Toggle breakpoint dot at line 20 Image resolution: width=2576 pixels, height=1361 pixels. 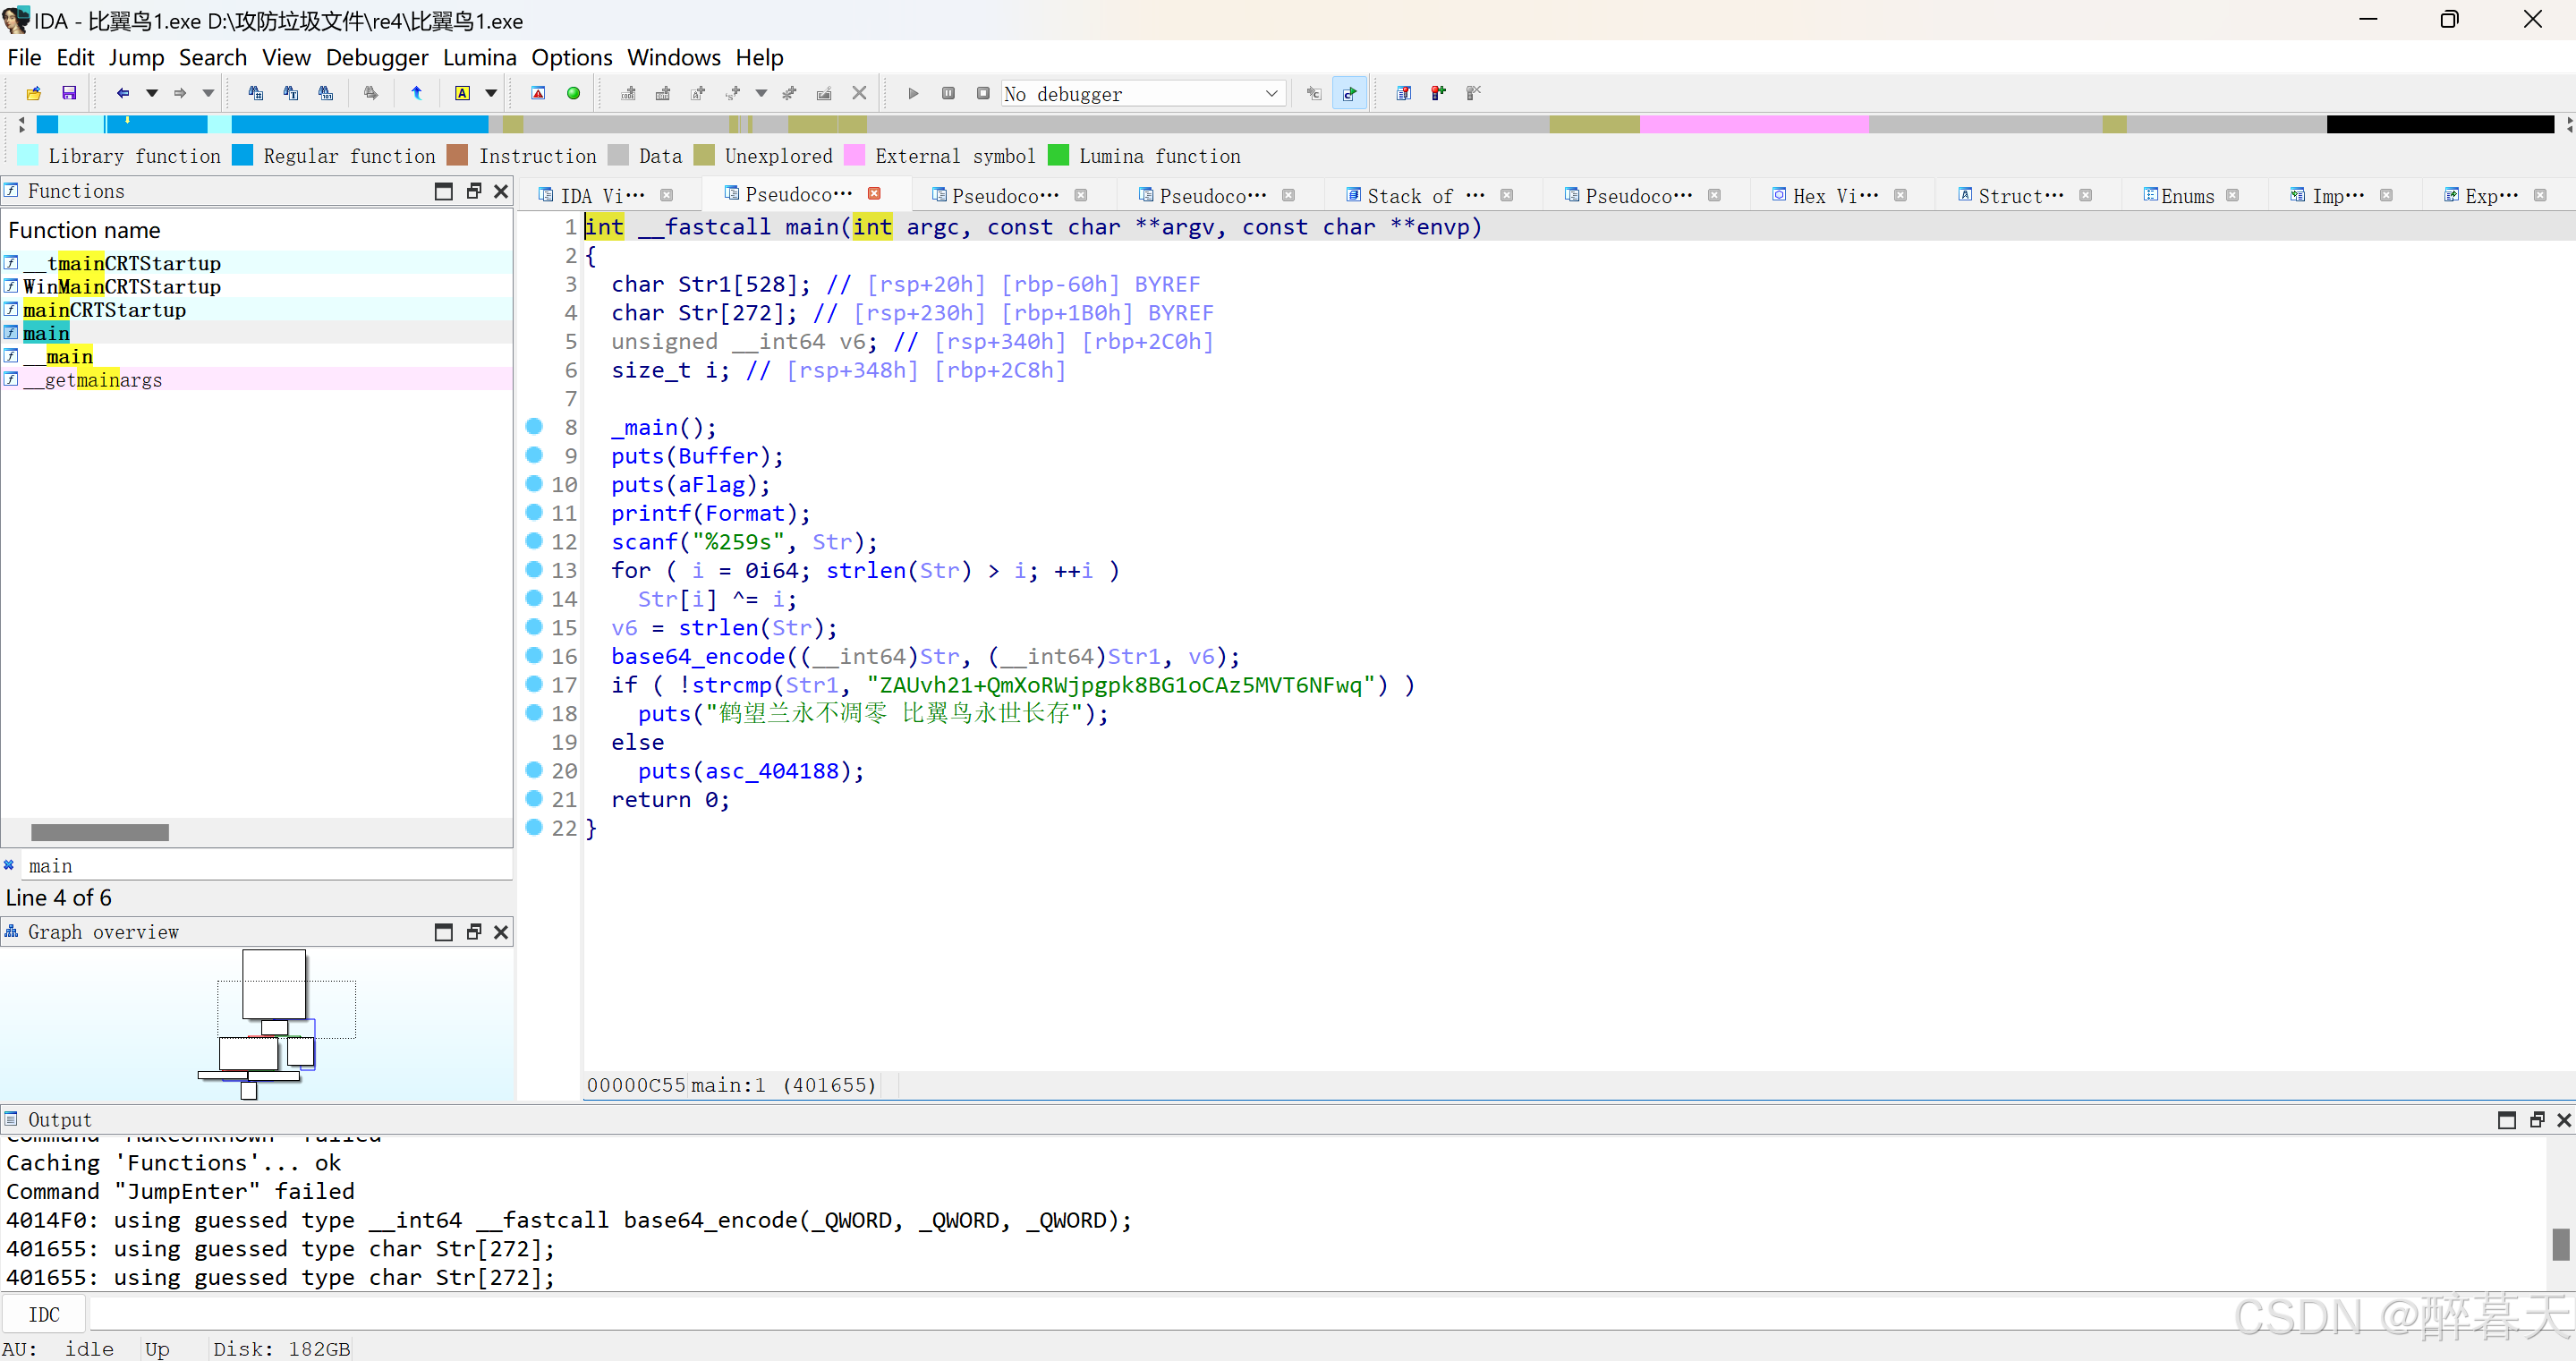tap(534, 770)
